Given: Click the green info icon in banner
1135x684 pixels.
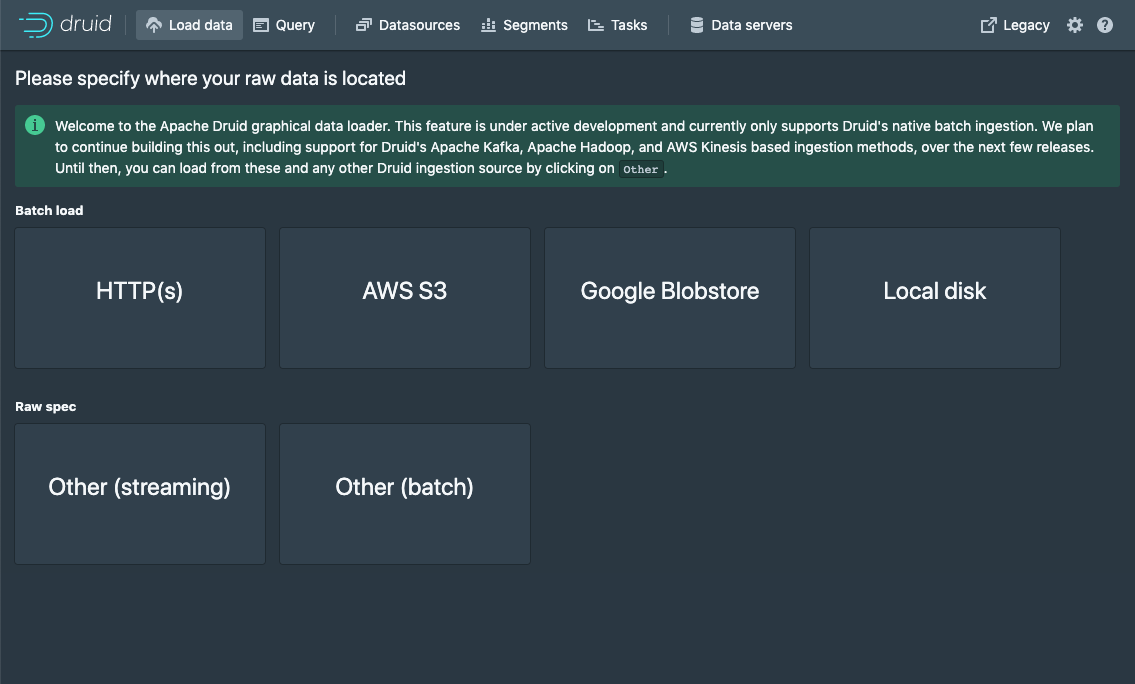Looking at the screenshot, I should point(35,125).
